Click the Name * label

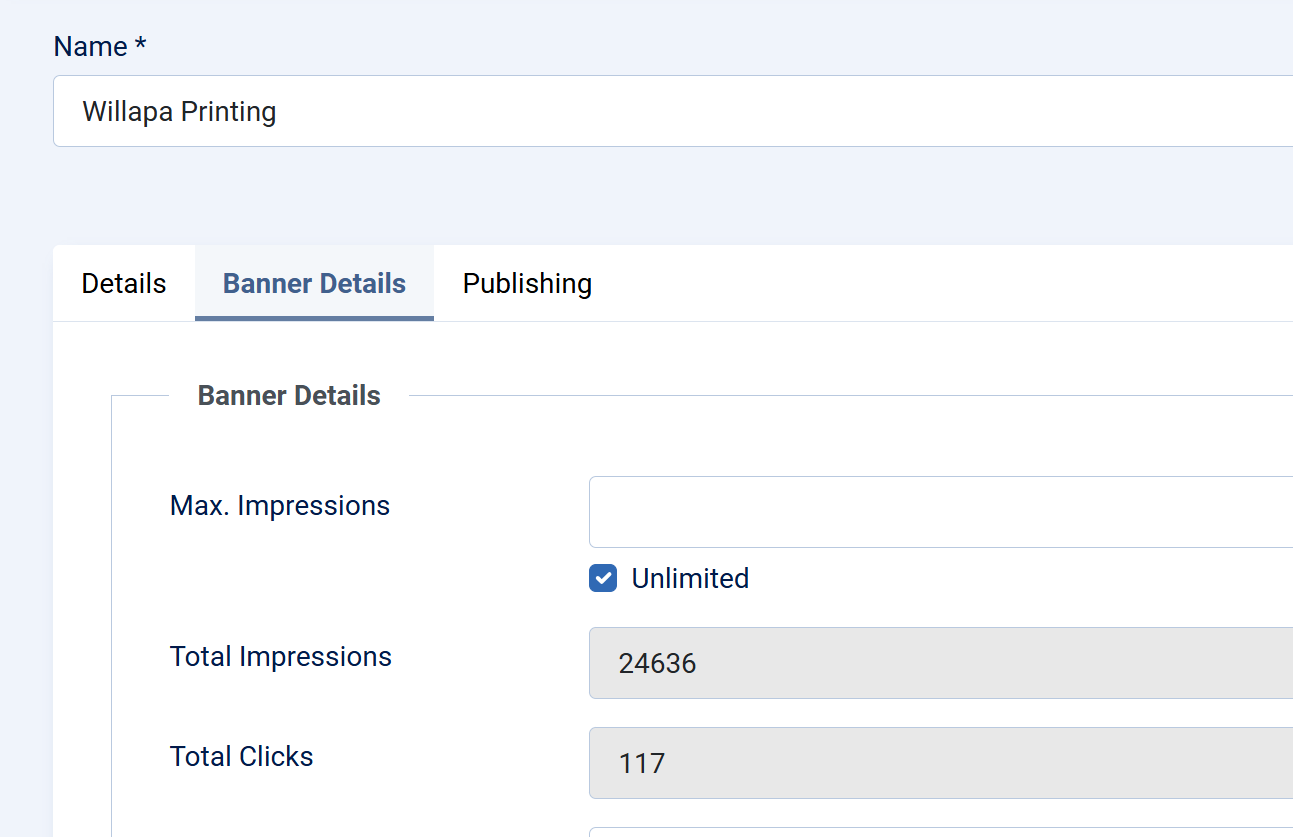tap(100, 46)
